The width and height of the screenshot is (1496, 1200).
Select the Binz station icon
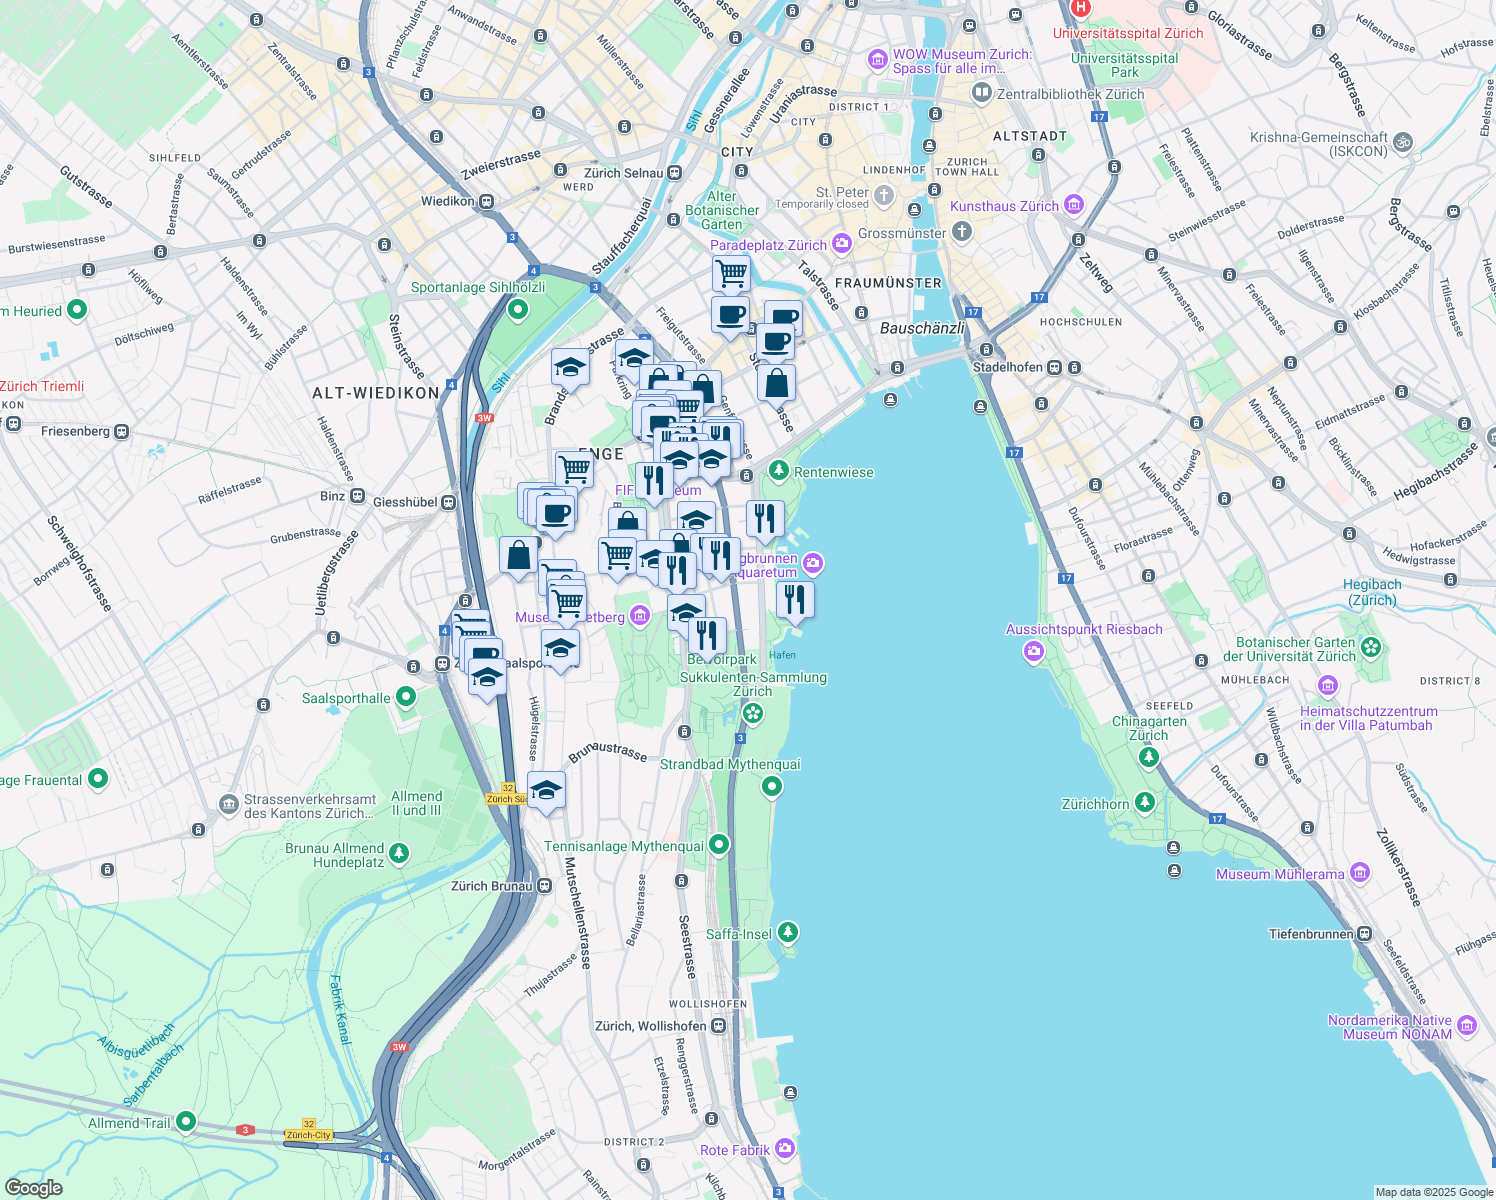coord(356,496)
